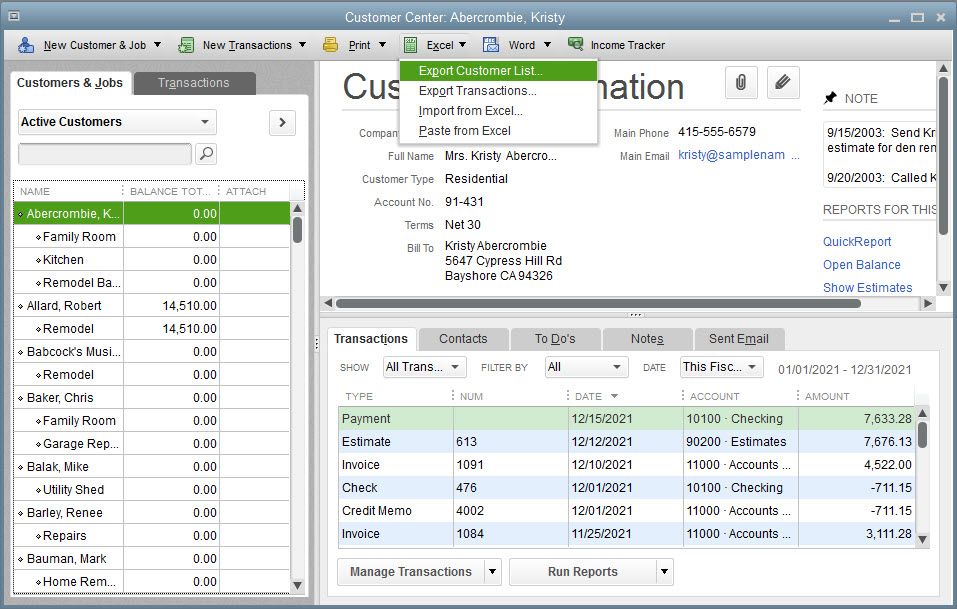Click the Manage Transactions button
This screenshot has height=609, width=957.
[x=411, y=572]
